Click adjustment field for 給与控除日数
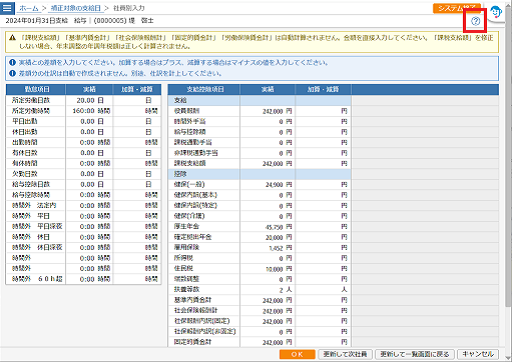 137,184
